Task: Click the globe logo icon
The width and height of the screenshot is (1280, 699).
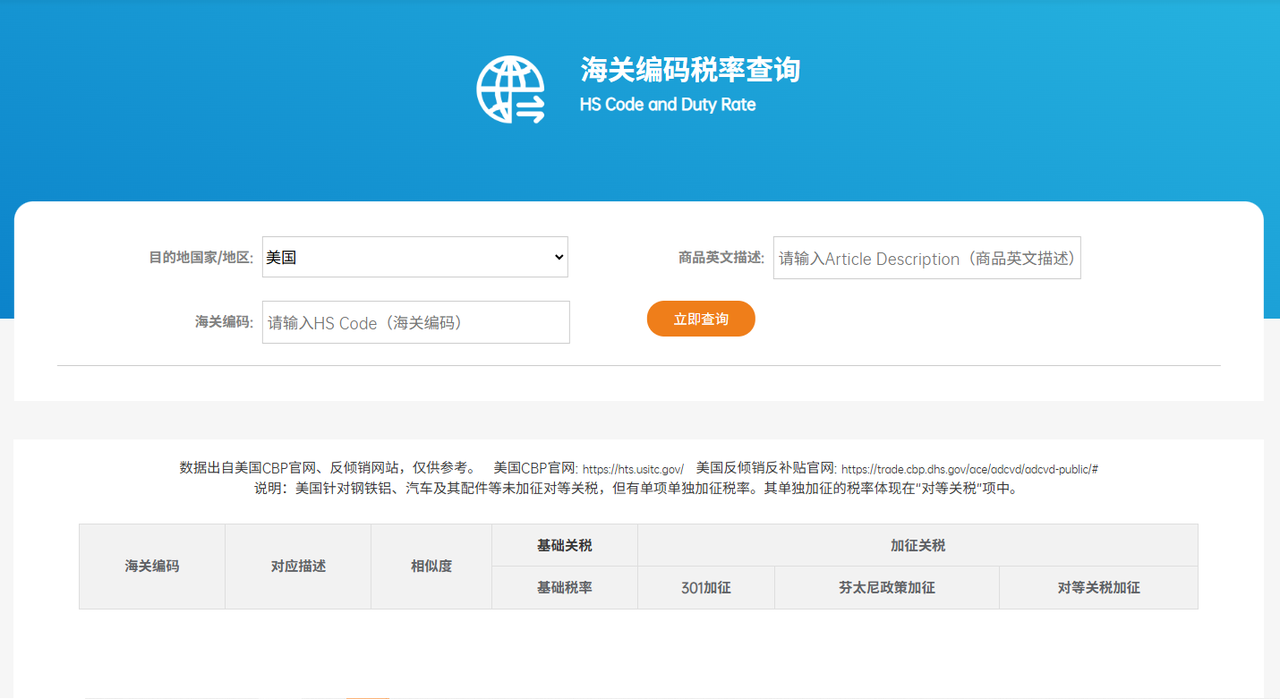Action: click(x=510, y=89)
